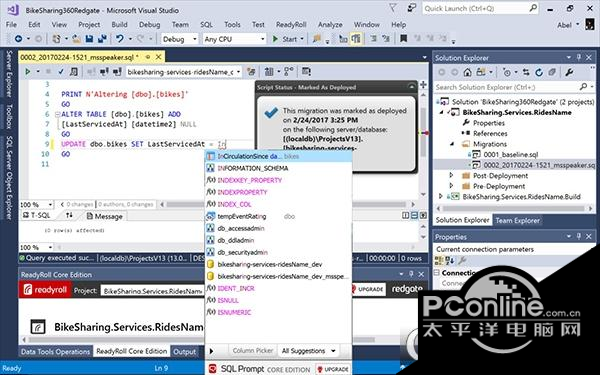Switch to Data Tools Operations tab
The height and width of the screenshot is (375, 600).
point(55,352)
